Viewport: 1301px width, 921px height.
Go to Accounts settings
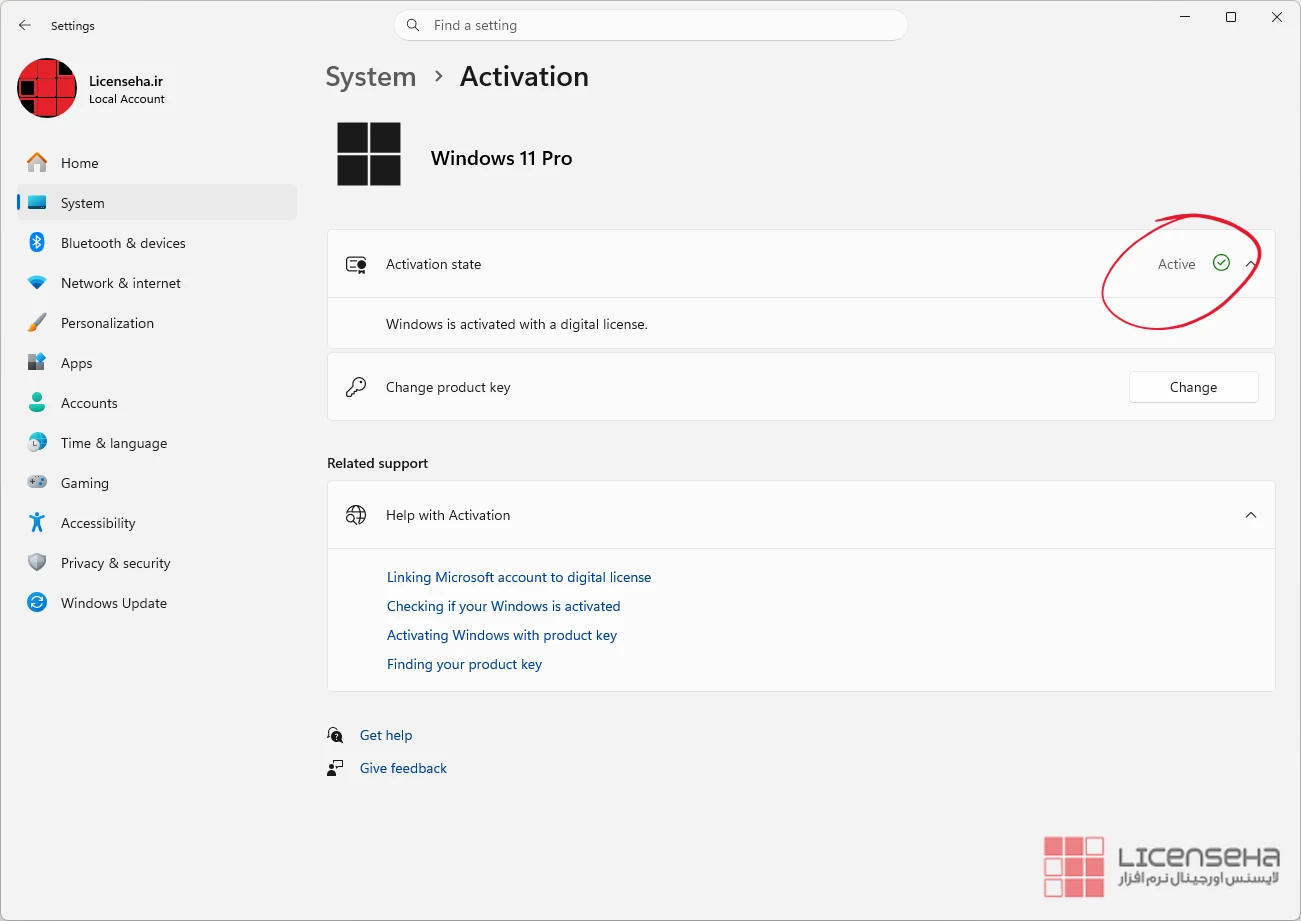coord(157,403)
